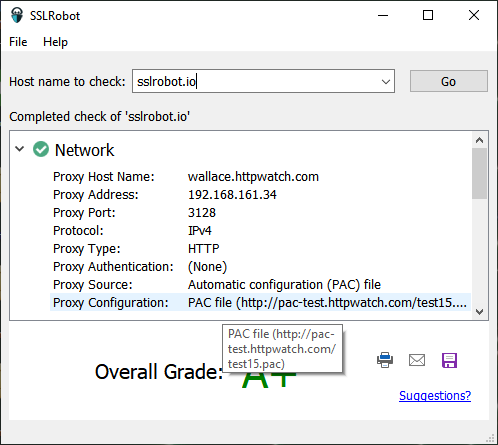This screenshot has width=498, height=445.
Task: Click the truncated PAC file URL value
Action: point(327,303)
